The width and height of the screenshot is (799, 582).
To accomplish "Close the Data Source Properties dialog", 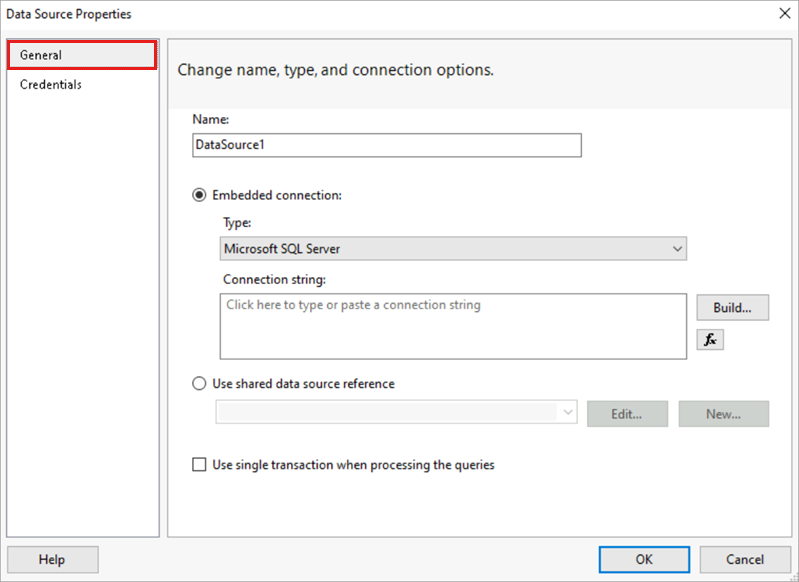I will pos(782,14).
